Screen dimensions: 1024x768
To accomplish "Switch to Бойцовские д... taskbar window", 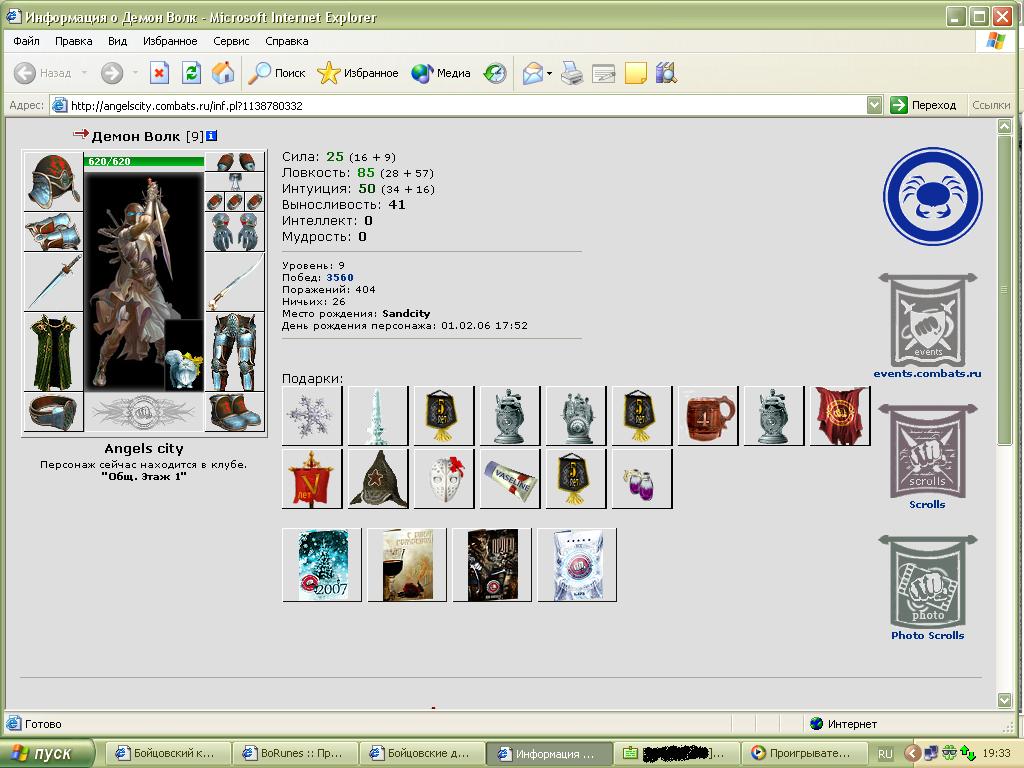I will [x=421, y=753].
